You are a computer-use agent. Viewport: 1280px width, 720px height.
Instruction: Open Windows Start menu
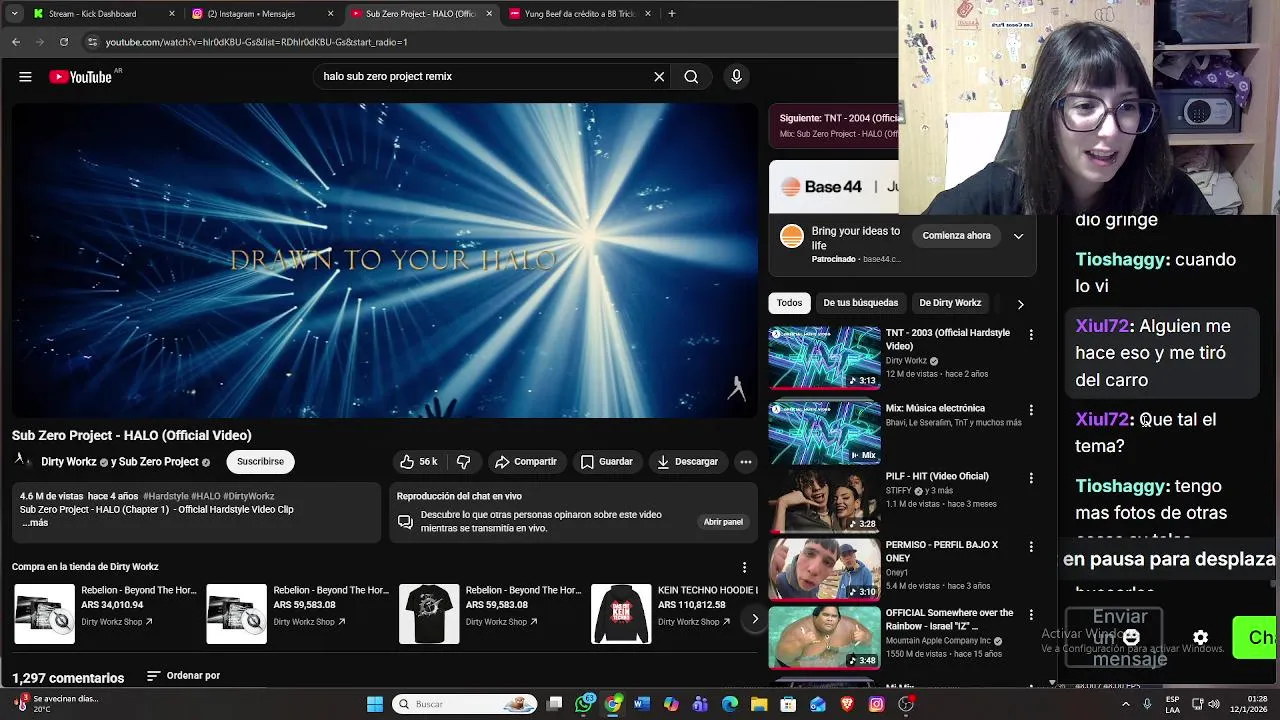(375, 704)
